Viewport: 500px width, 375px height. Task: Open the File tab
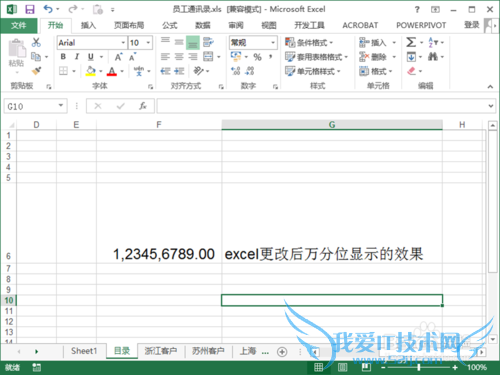tap(19, 25)
